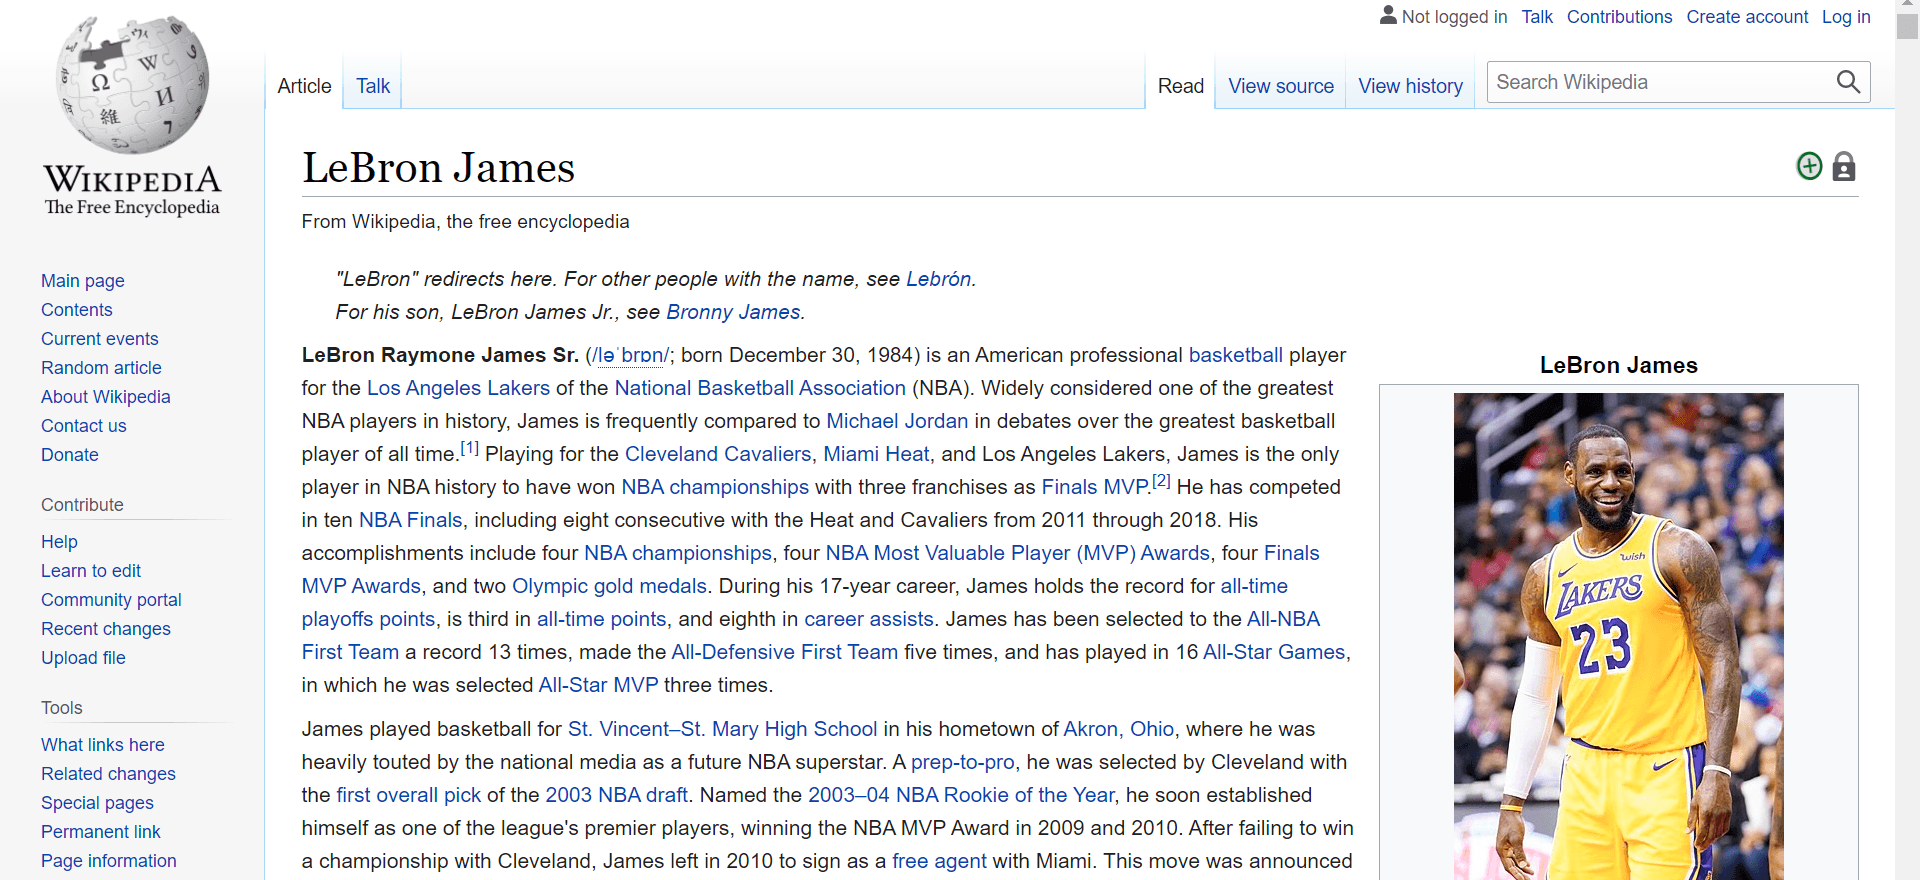The height and width of the screenshot is (880, 1920).
Task: Open Recent changes in the sidebar
Action: click(106, 629)
